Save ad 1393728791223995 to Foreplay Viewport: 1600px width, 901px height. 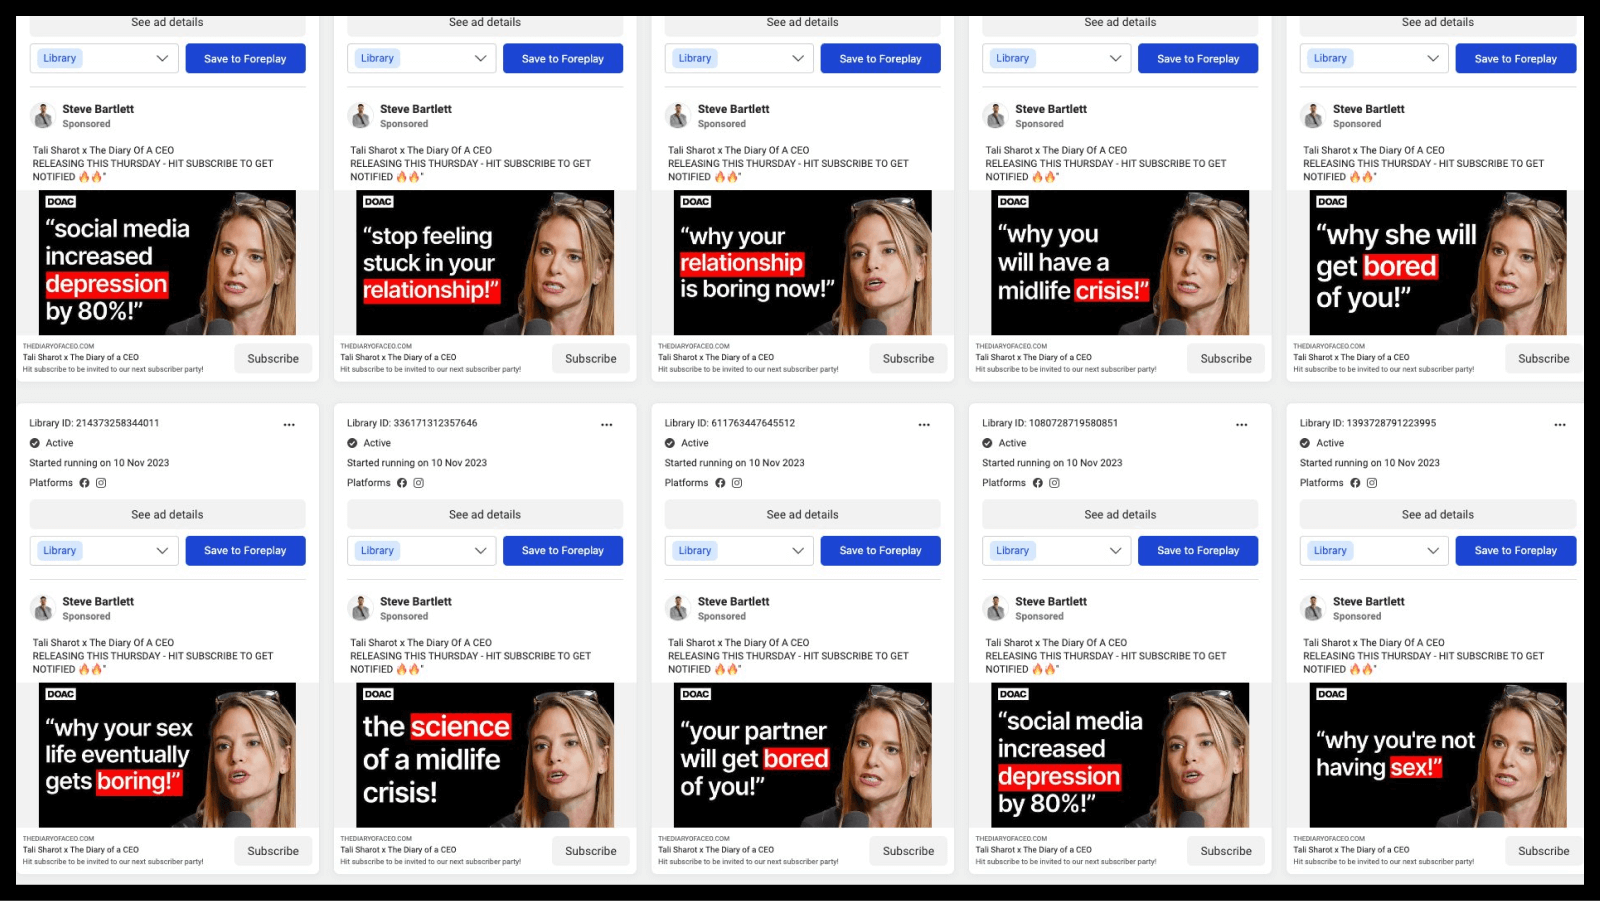click(1516, 551)
